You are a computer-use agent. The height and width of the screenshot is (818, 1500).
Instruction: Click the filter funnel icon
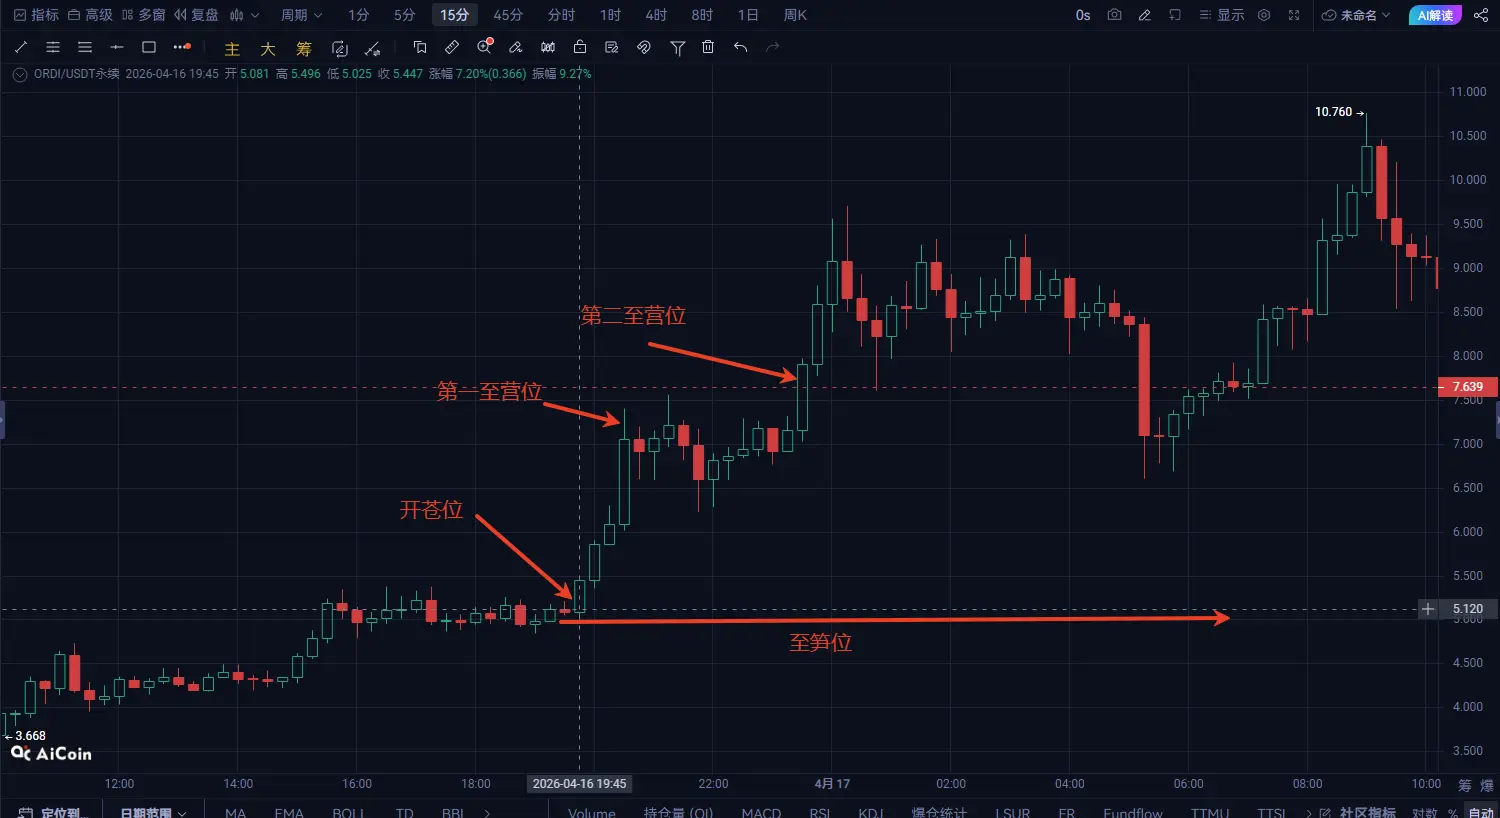[677, 48]
